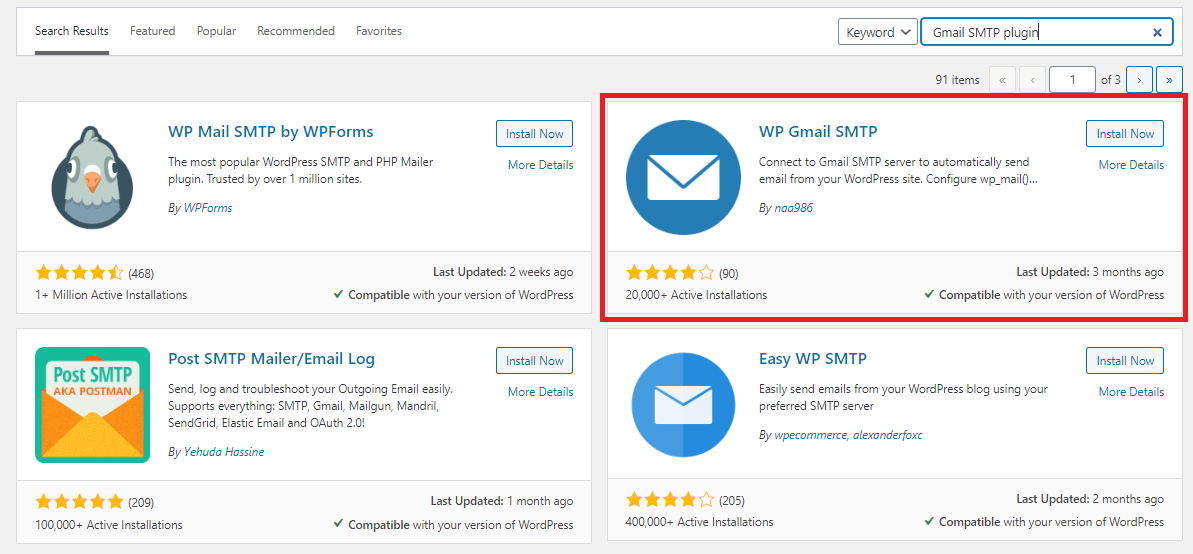The image size is (1193, 554).
Task: Open More Details for Post SMTP Mailer
Action: coord(541,392)
